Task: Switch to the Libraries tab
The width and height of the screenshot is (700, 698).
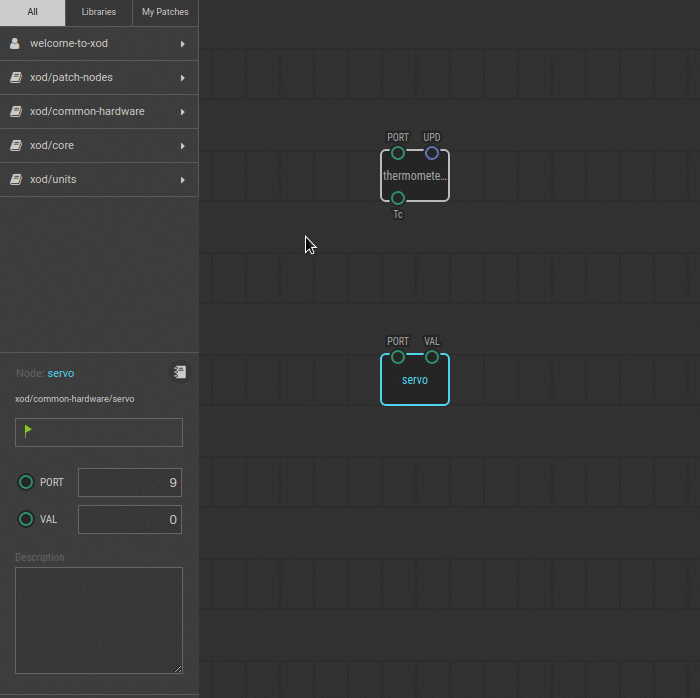Action: click(x=98, y=12)
